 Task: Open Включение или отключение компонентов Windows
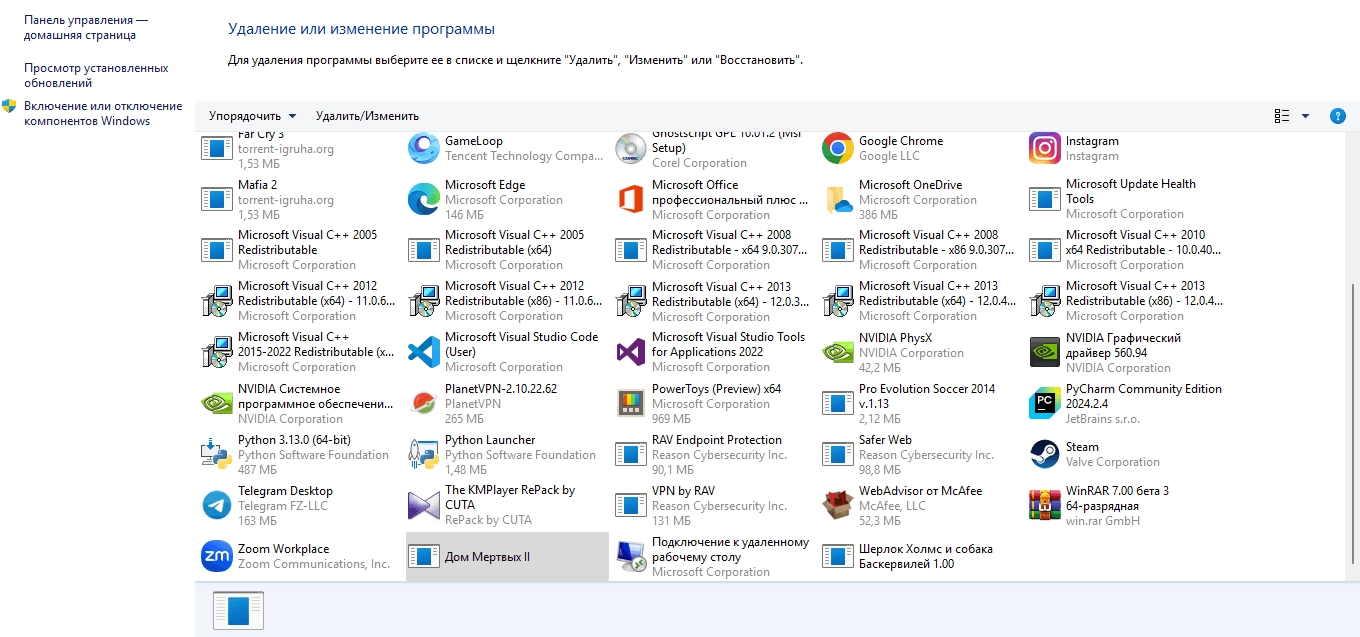click(103, 113)
